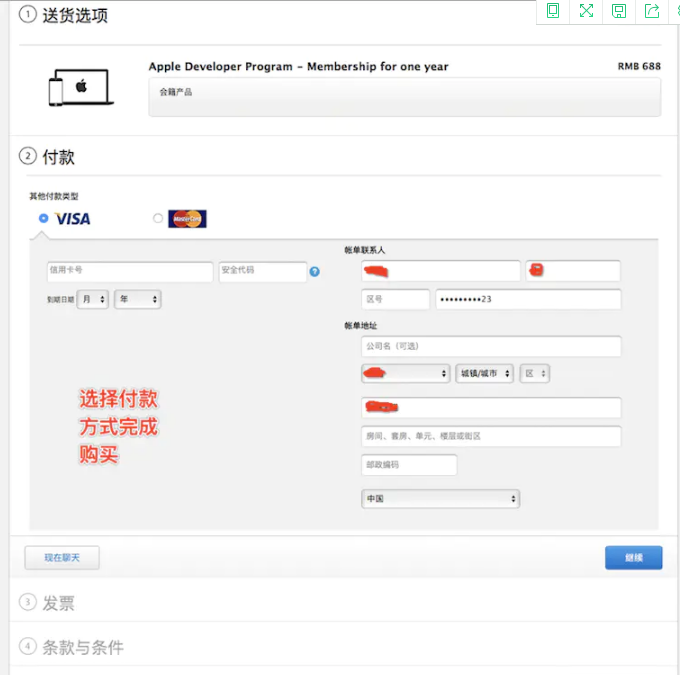680x675 pixels.
Task: Click the postal code (邮政编码) field
Action: pos(409,465)
